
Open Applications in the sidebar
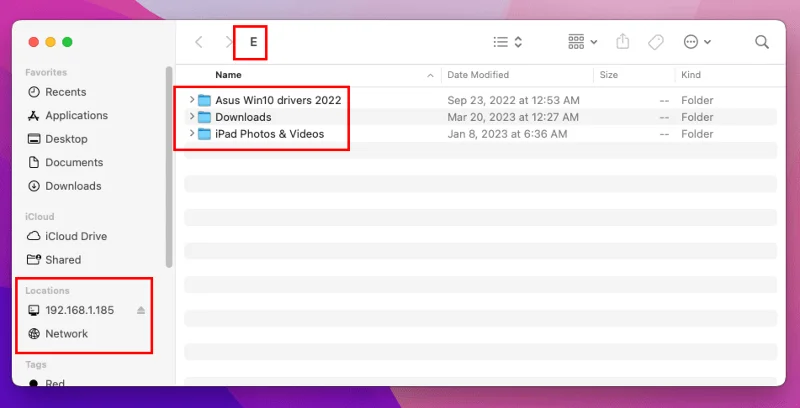coord(76,116)
